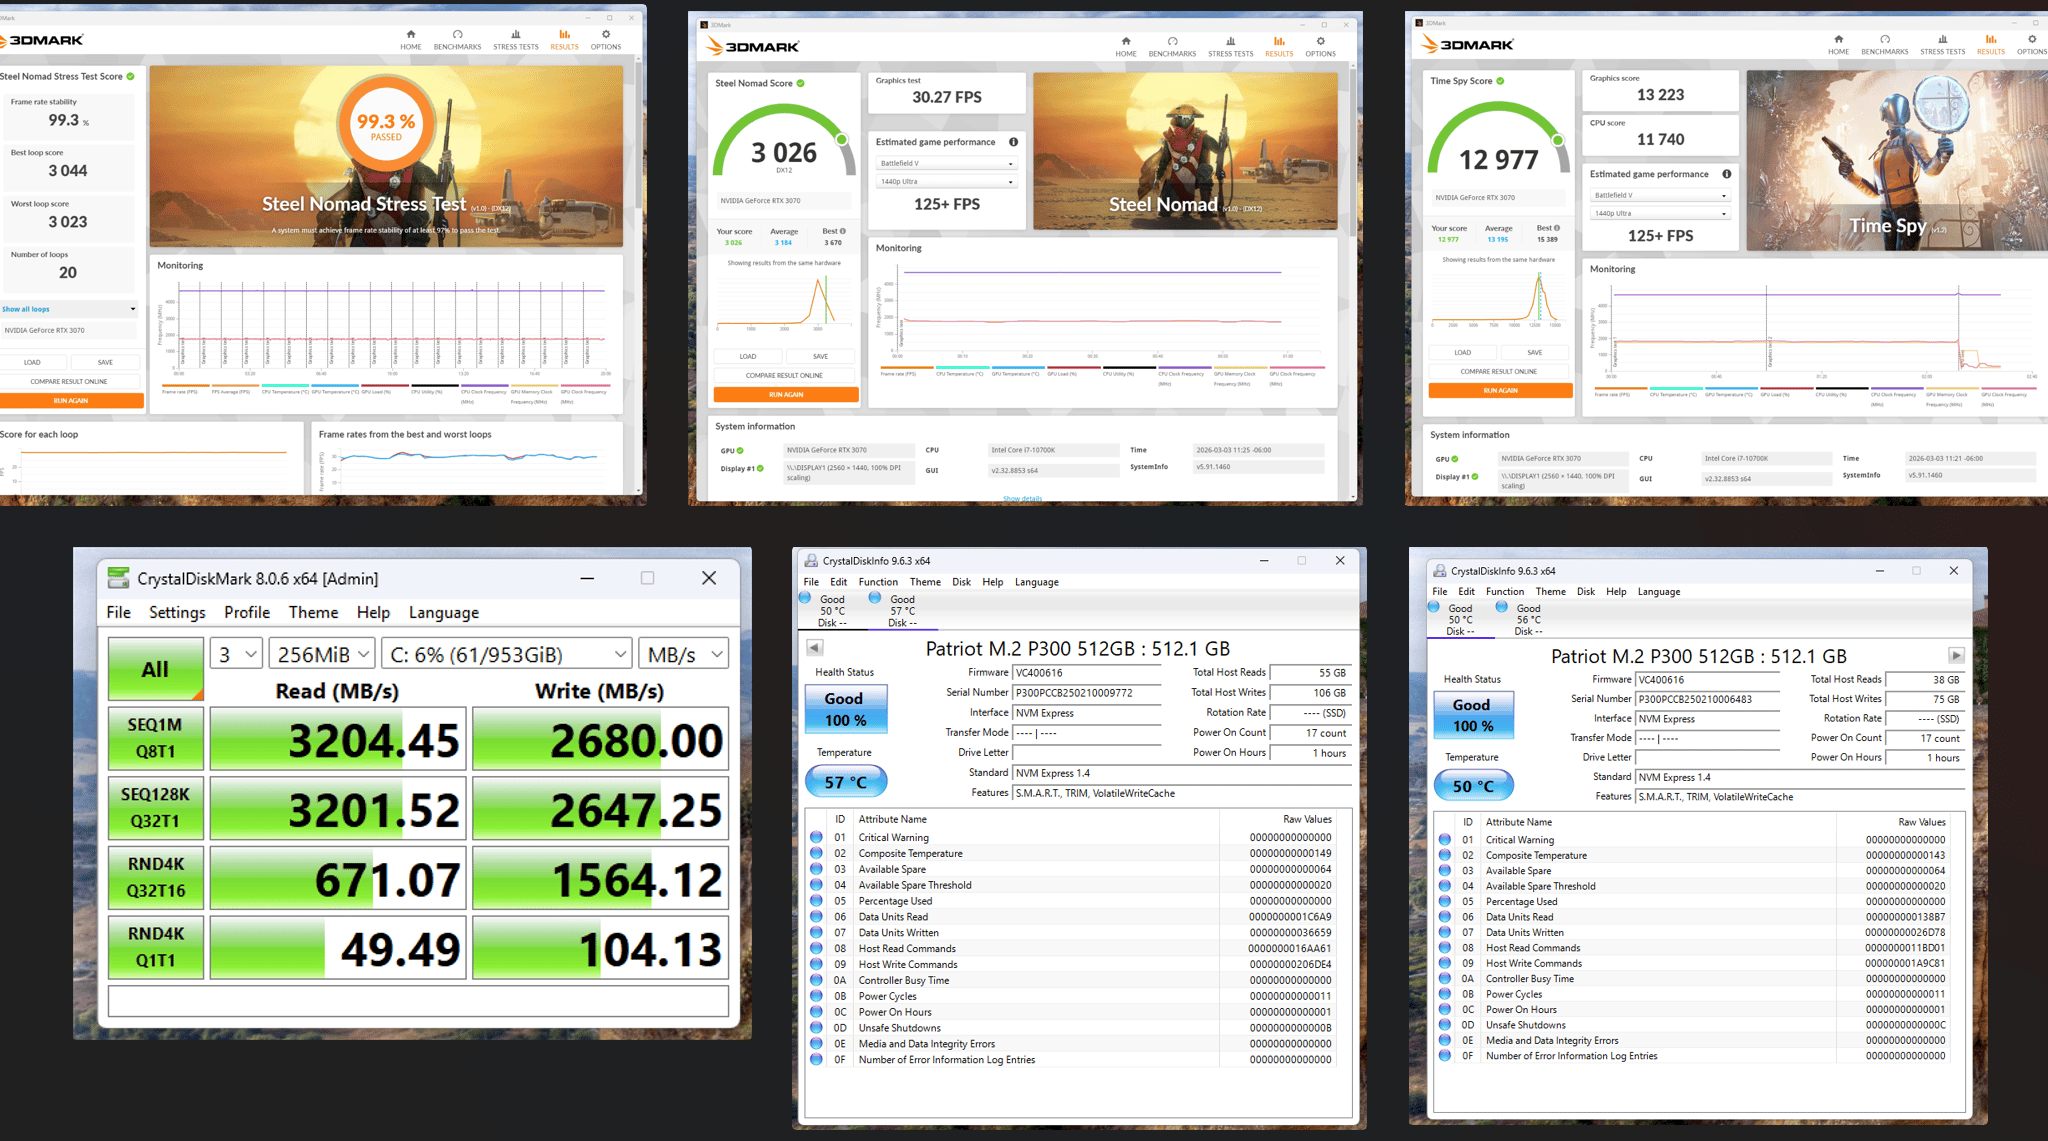This screenshot has width=2048, height=1141.
Task: Open the Settings menu in CrystalDiskMark
Action: tap(177, 612)
